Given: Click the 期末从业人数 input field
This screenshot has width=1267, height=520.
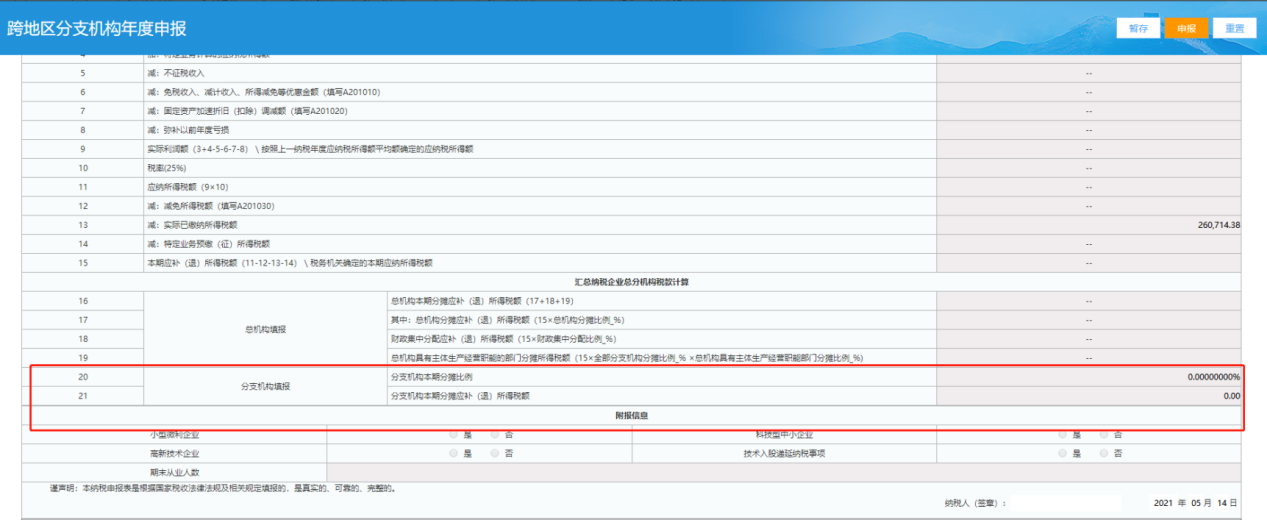Looking at the screenshot, I should click(x=782, y=472).
